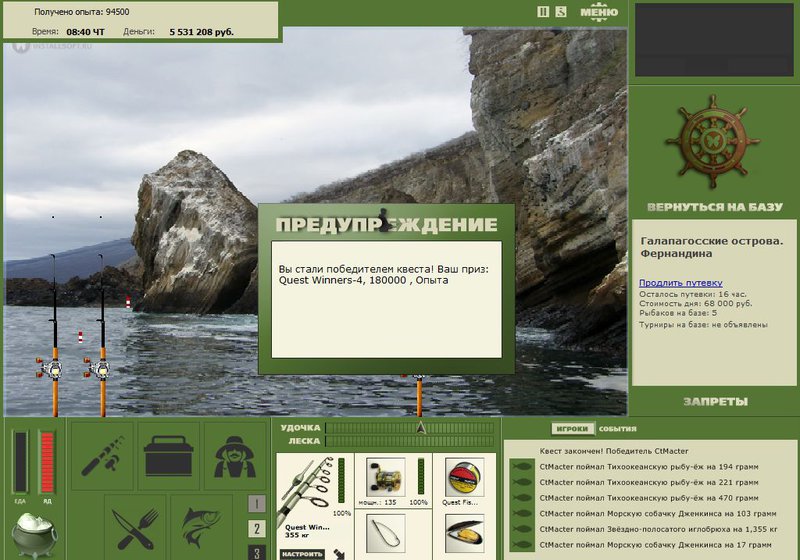Click the ЕДА food level bar
800x560 pixels.
point(20,462)
